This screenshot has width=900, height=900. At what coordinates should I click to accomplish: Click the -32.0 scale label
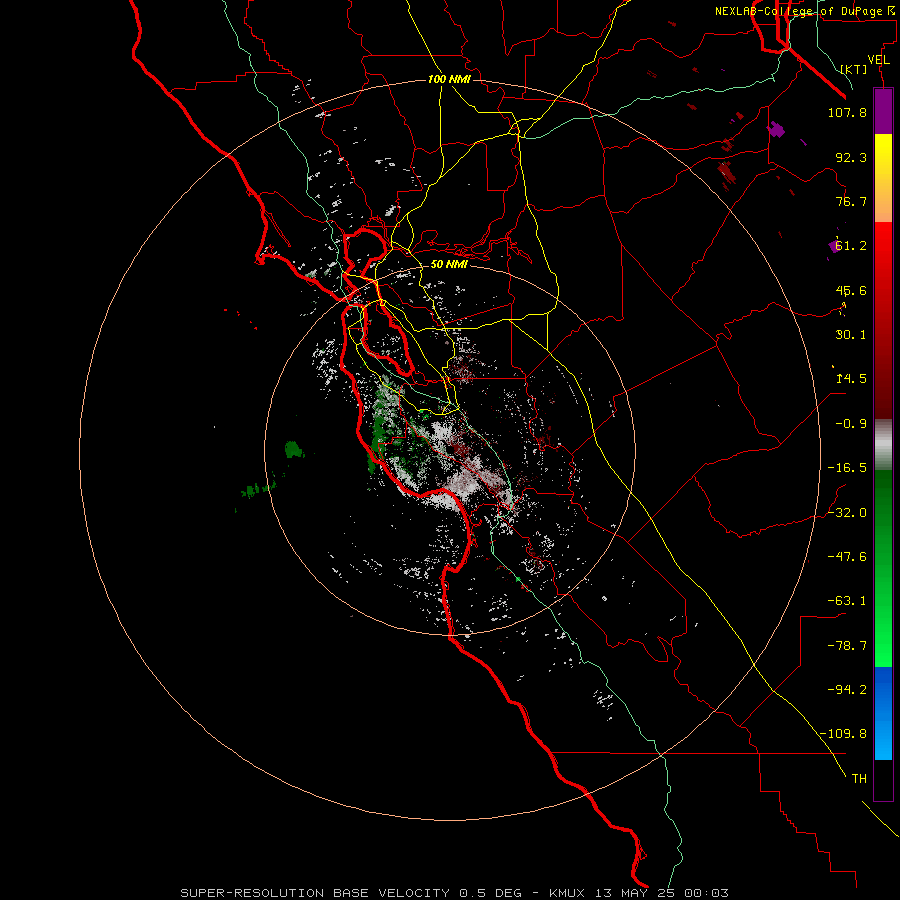point(847,513)
